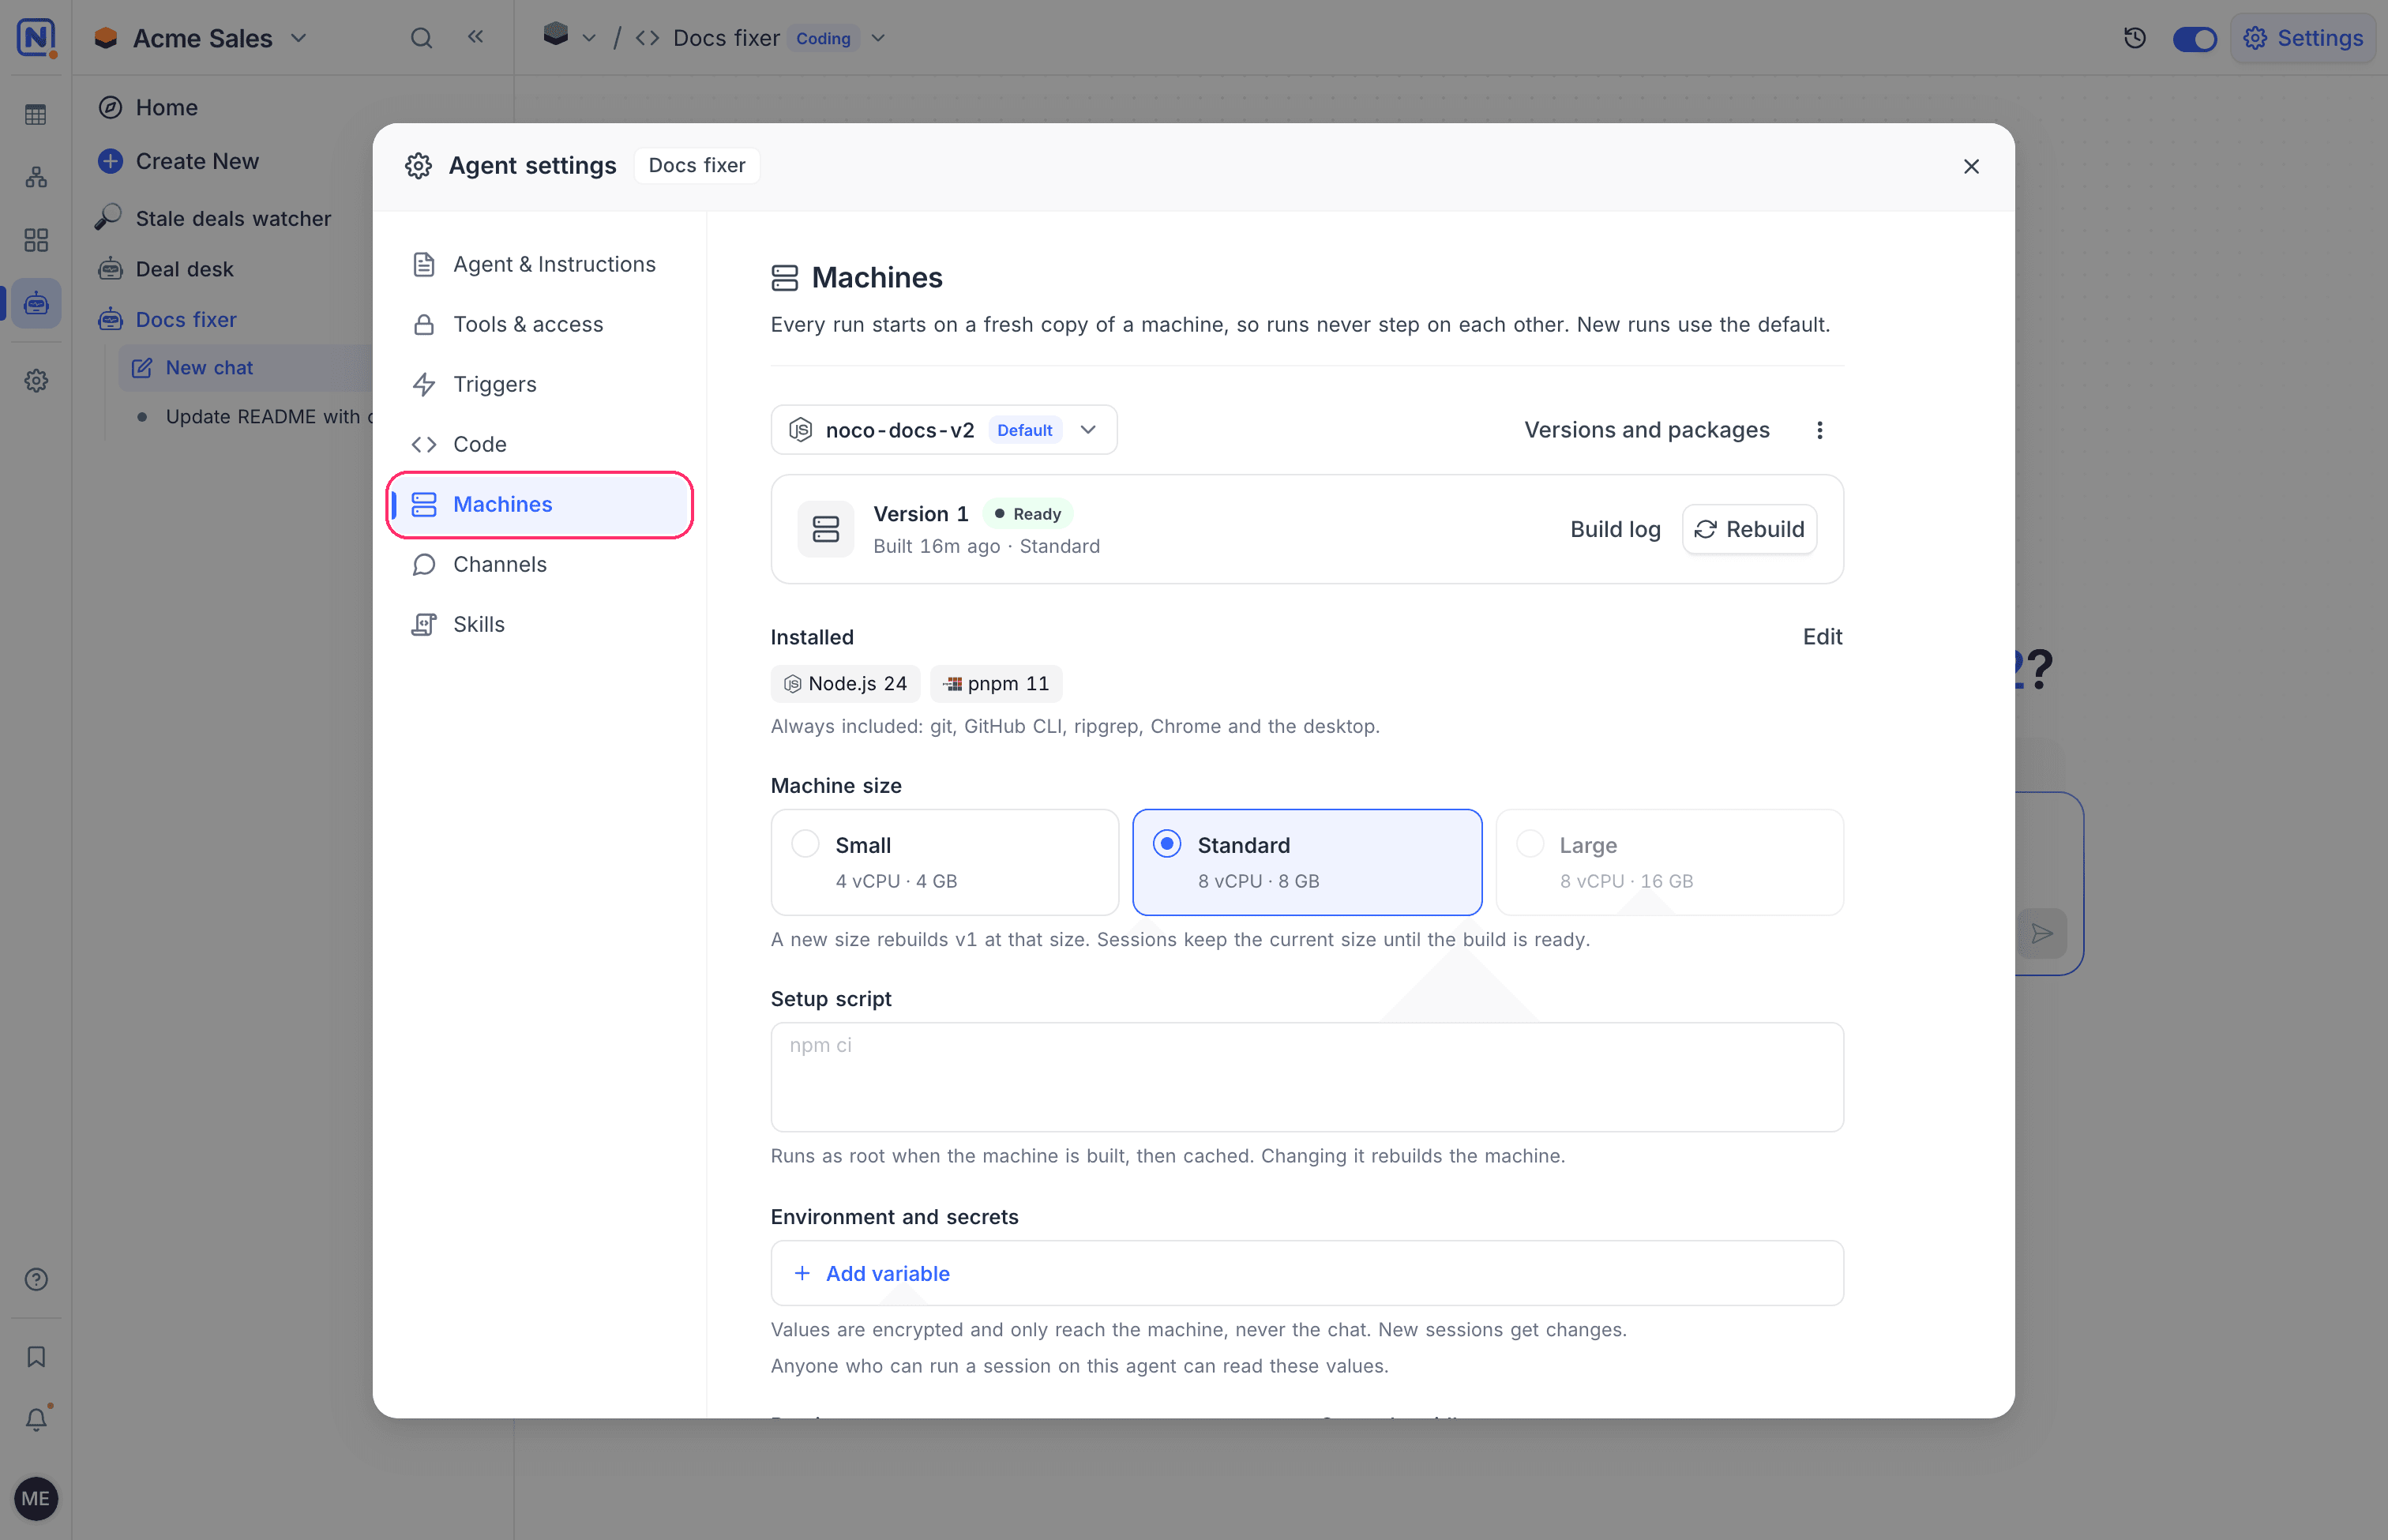Viewport: 2388px width, 1540px height.
Task: Open the Channels settings tab
Action: click(x=540, y=564)
